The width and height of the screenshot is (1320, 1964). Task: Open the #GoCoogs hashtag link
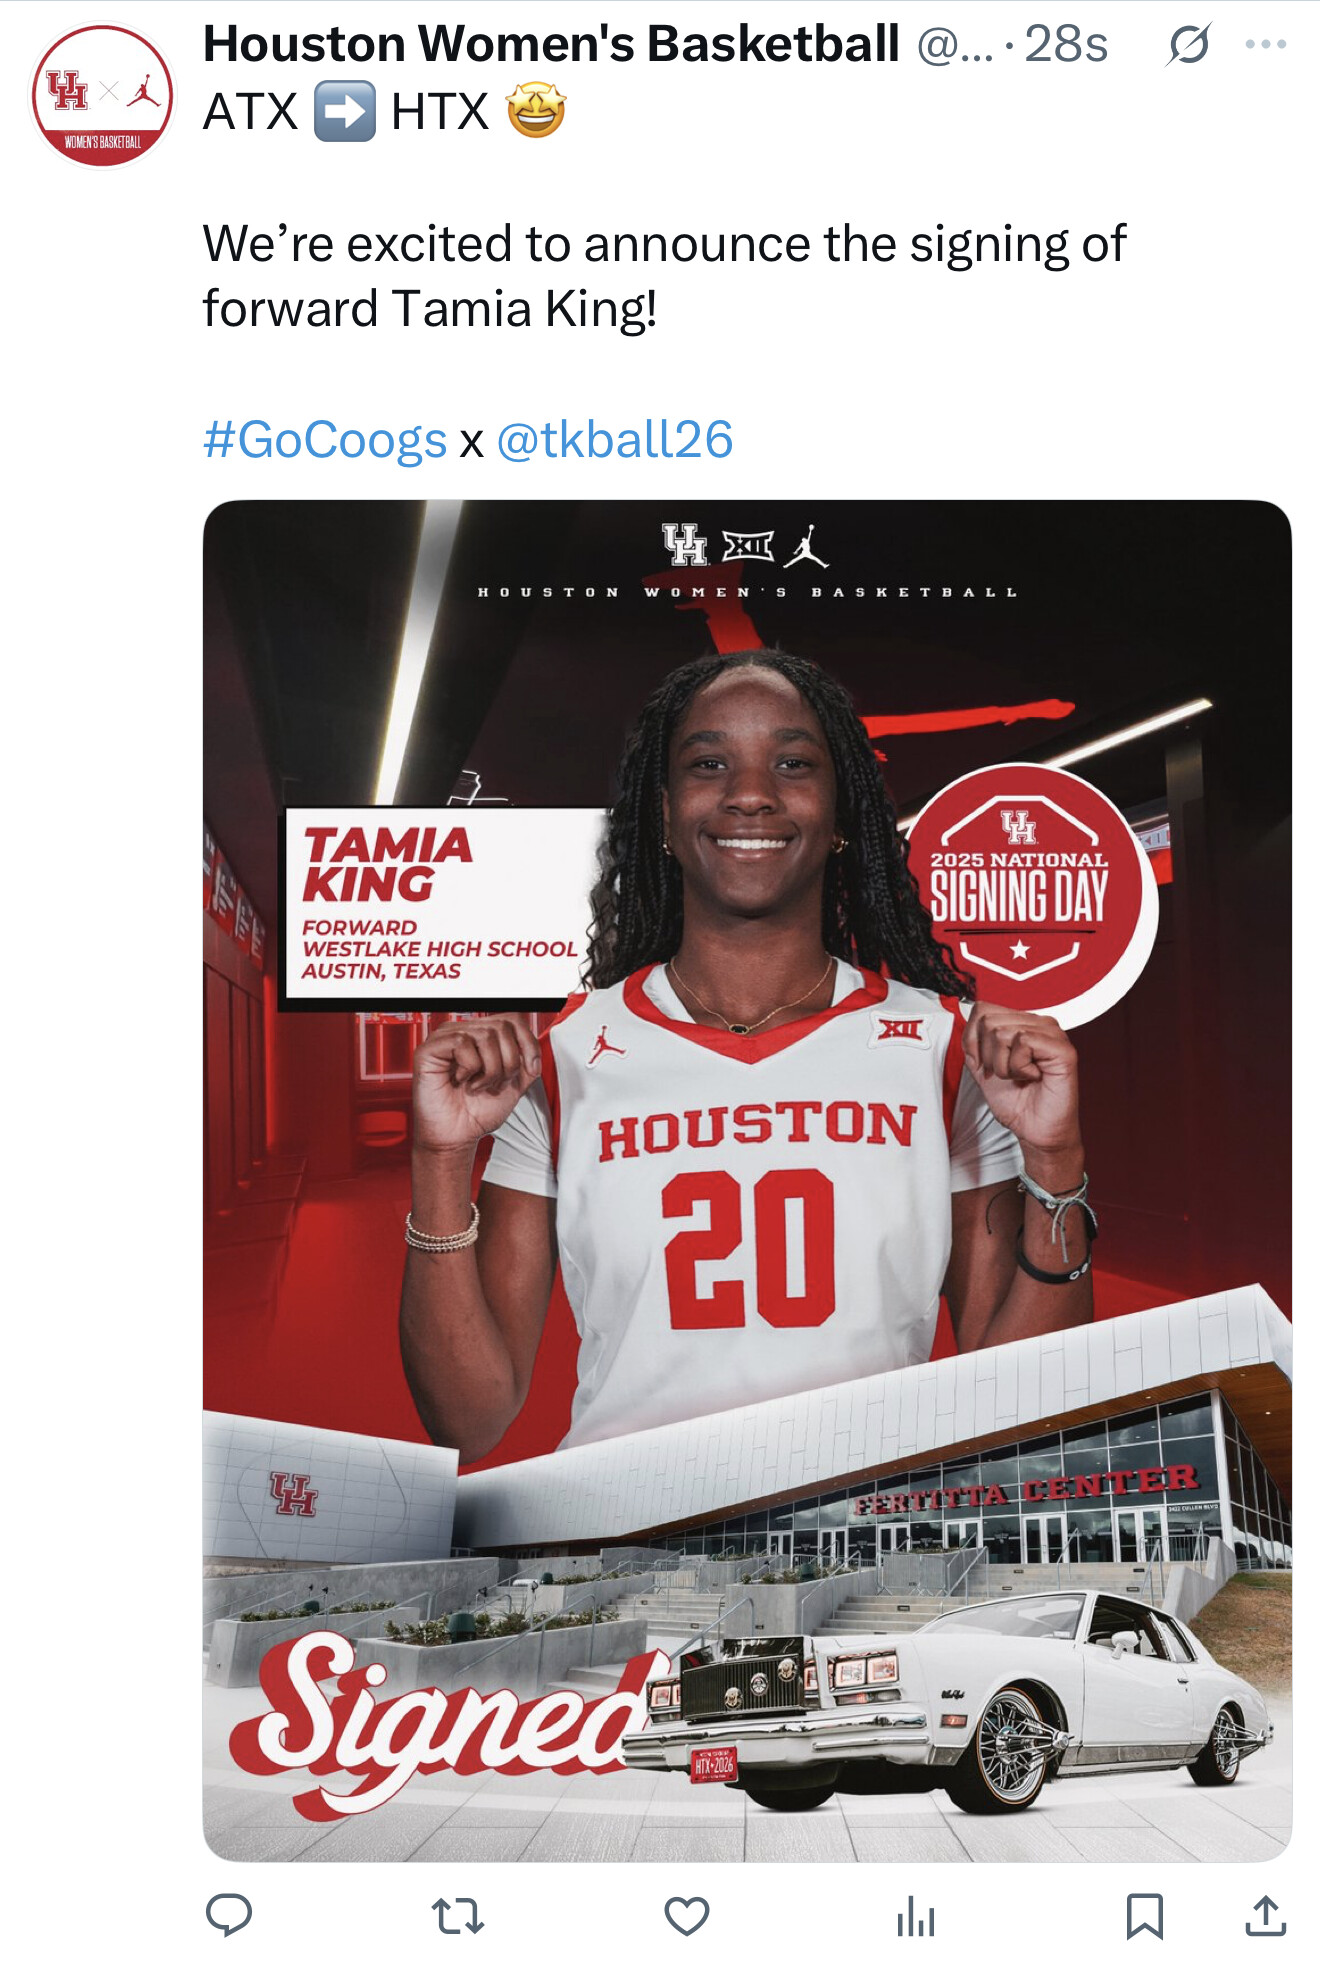pyautogui.click(x=325, y=440)
